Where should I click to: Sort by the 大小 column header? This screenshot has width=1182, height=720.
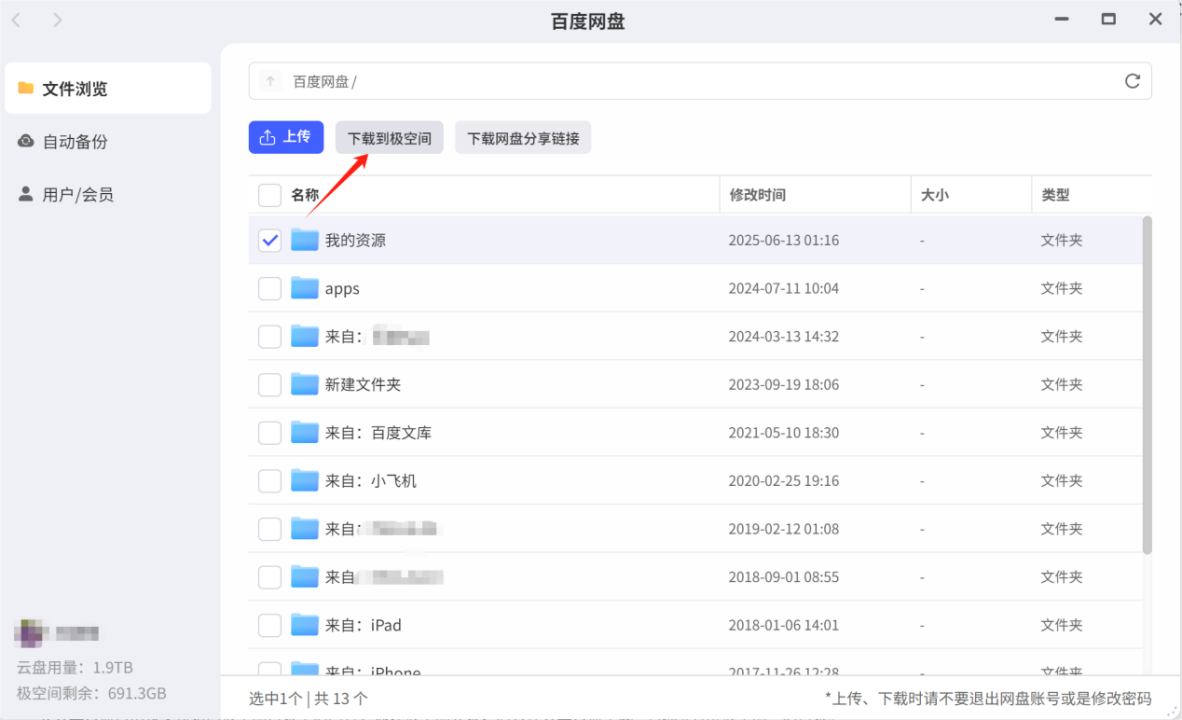[935, 195]
